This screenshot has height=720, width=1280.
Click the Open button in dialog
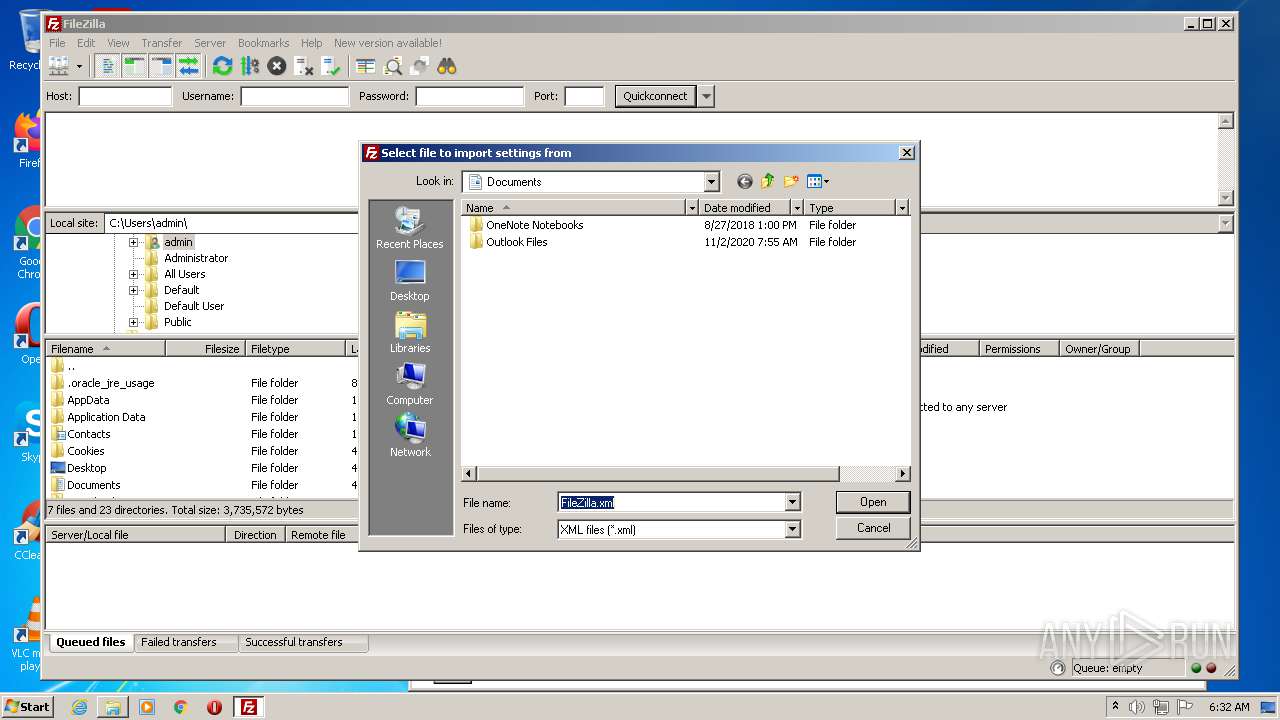(873, 502)
